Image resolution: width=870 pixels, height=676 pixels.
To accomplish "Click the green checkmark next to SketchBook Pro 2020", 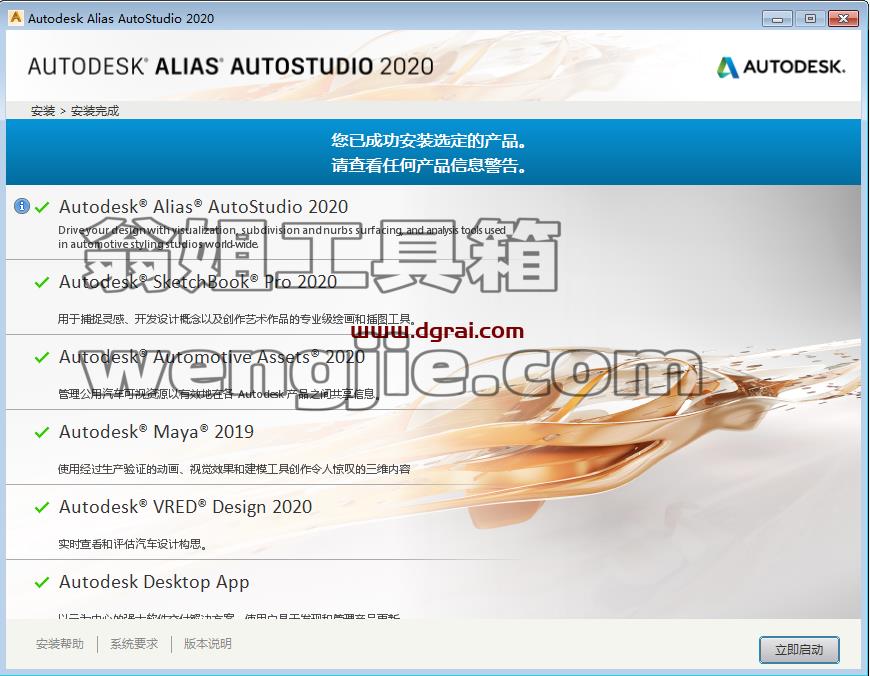I will click(42, 282).
